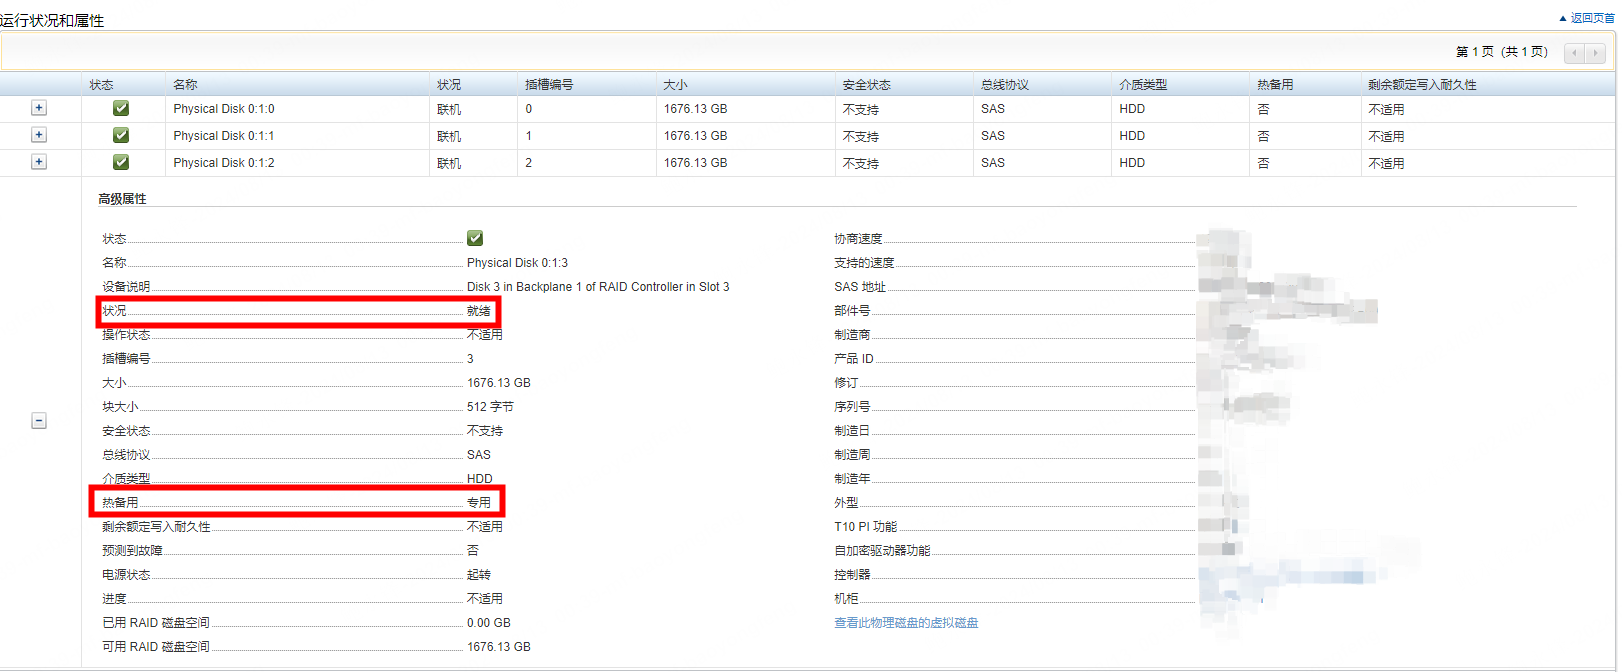This screenshot has height=672, width=1622.
Task: Click status checkmark for Physical Disk 0:1:0
Action: point(121,108)
